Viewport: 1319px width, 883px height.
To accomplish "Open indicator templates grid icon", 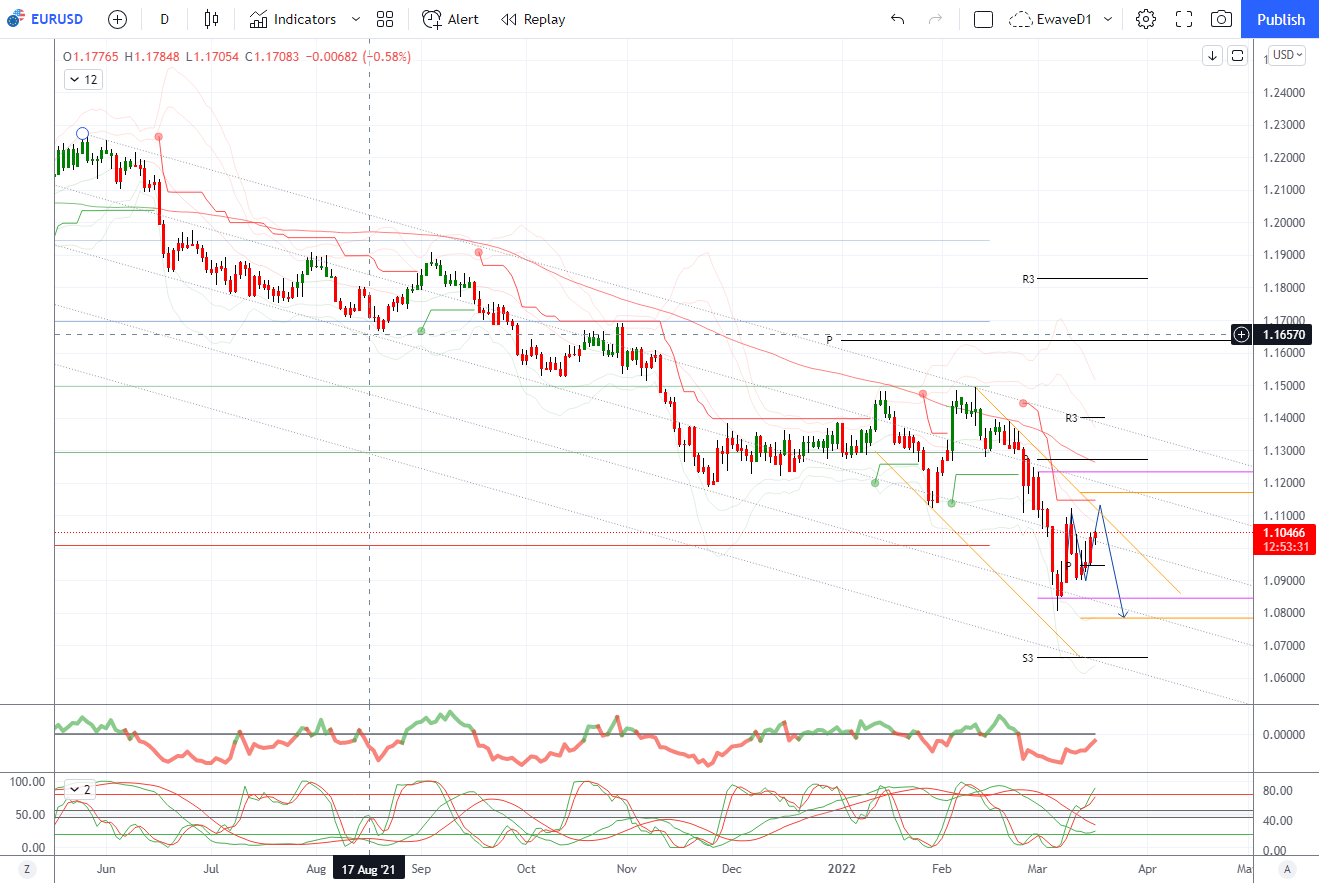I will 385,19.
